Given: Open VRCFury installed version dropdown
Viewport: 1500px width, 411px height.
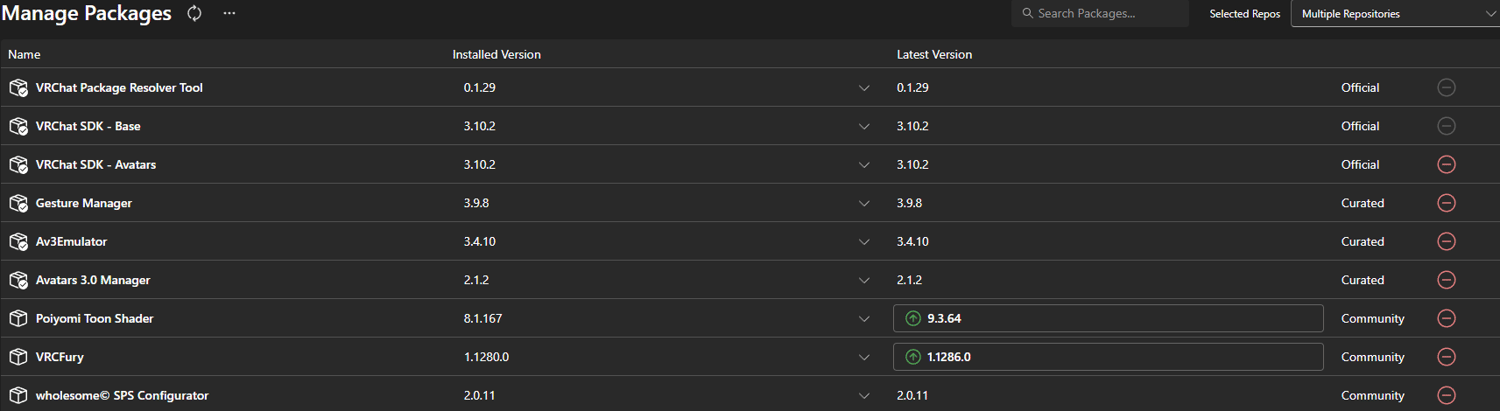Looking at the screenshot, I should 864,357.
